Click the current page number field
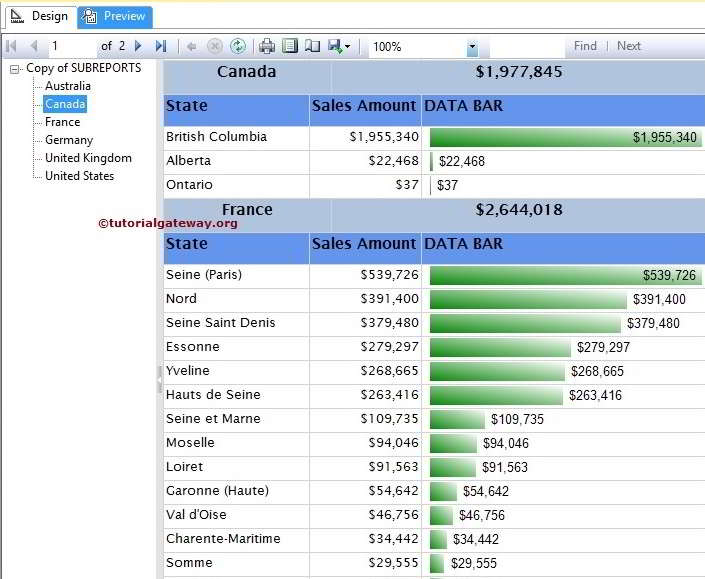This screenshot has width=705, height=579. click(72, 46)
